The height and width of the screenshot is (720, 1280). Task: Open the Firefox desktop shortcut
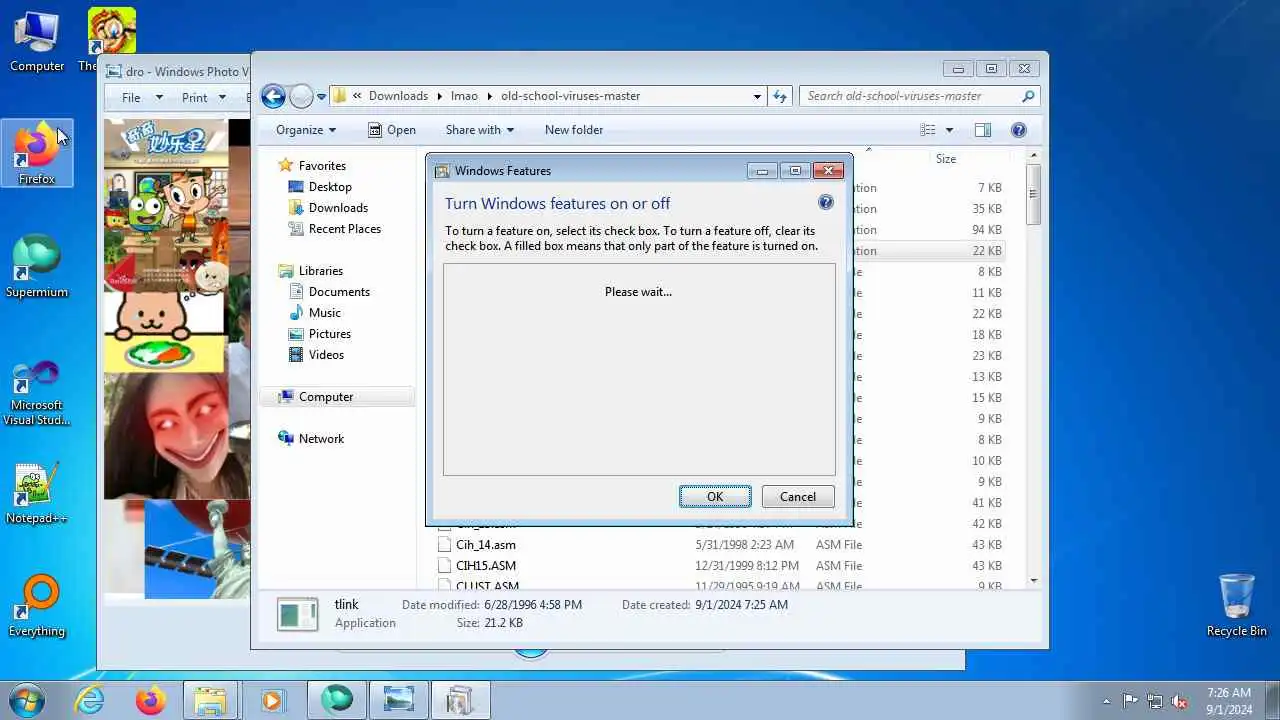coord(37,153)
